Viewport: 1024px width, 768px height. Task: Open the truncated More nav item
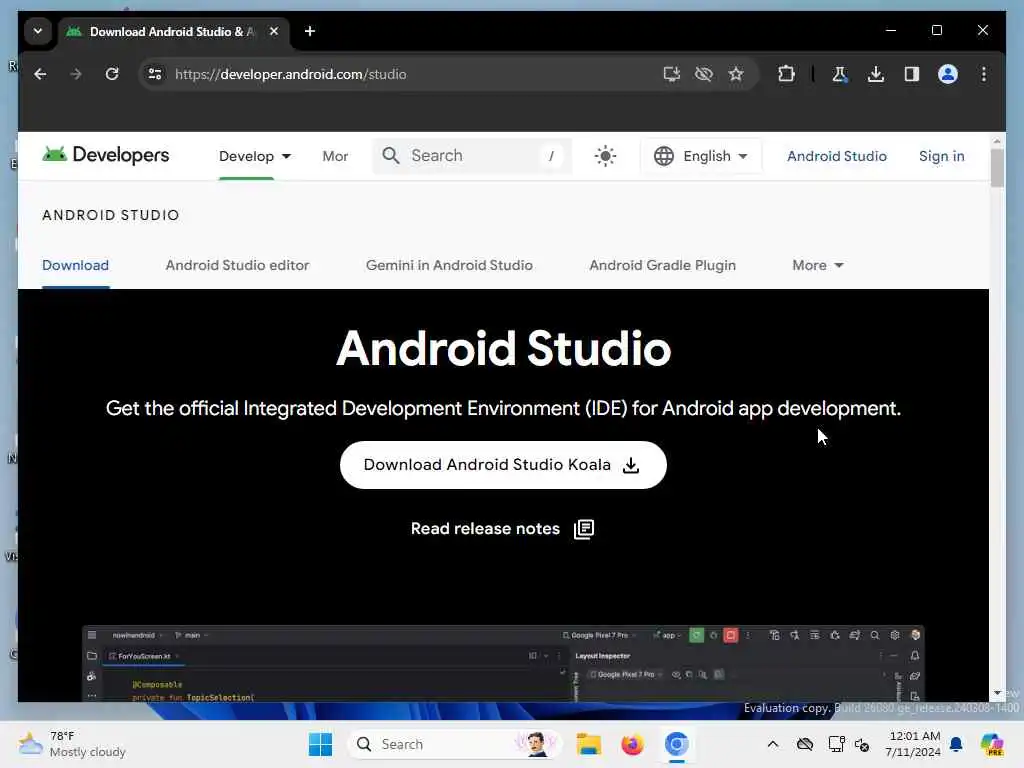(335, 156)
